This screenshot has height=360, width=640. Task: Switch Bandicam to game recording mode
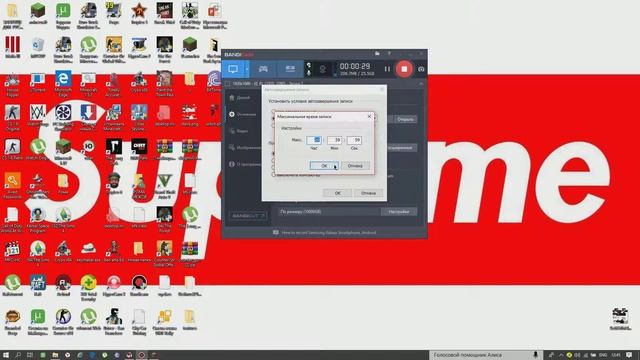coord(263,69)
